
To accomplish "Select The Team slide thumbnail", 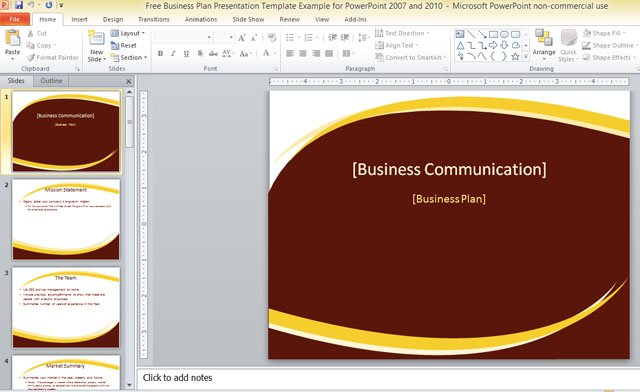I will (x=66, y=308).
